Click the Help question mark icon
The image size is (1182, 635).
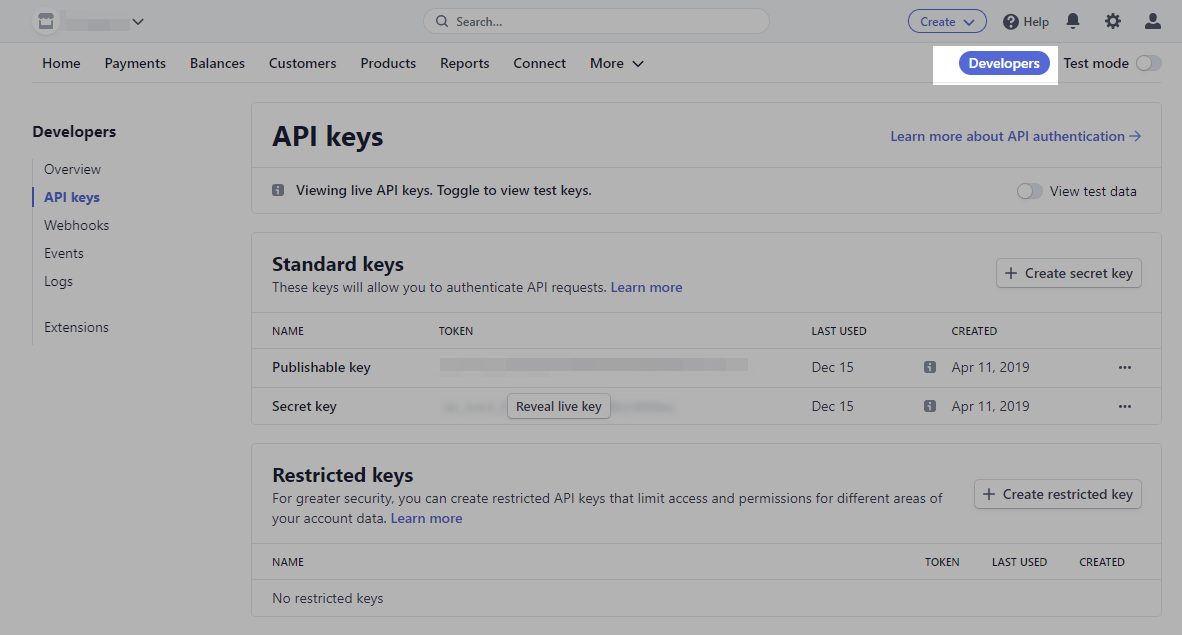1011,21
